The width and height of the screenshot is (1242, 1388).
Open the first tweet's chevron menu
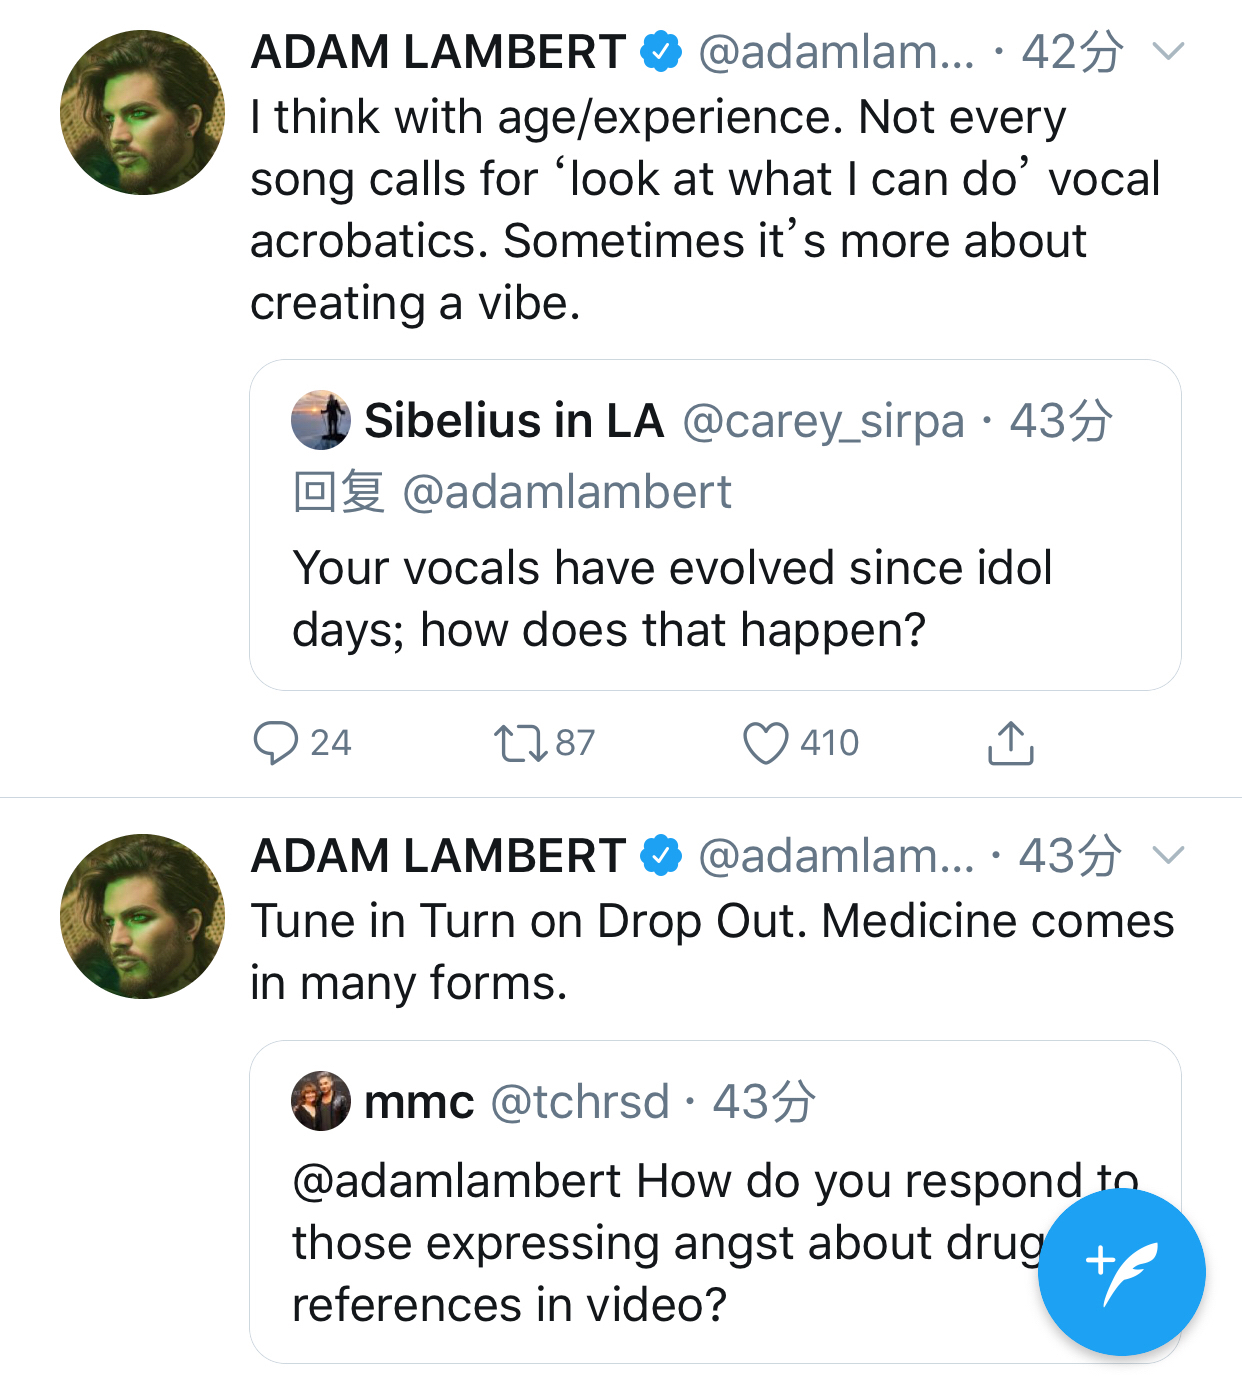point(1168,51)
